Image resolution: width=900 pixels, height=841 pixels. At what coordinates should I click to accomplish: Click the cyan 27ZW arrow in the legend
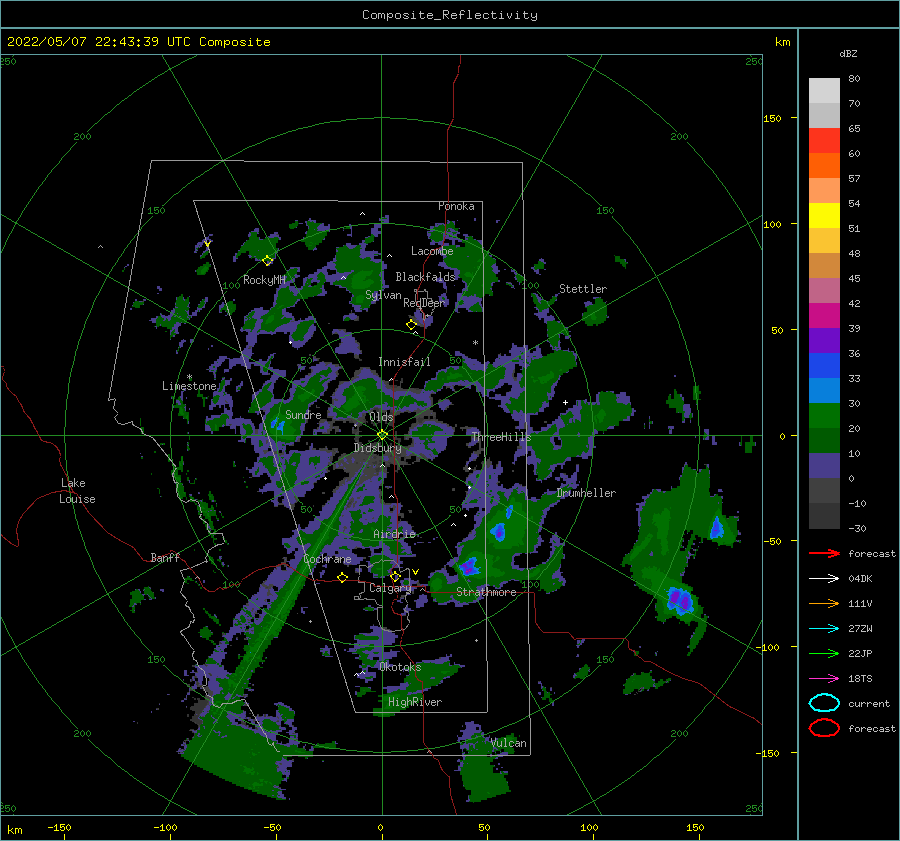824,629
